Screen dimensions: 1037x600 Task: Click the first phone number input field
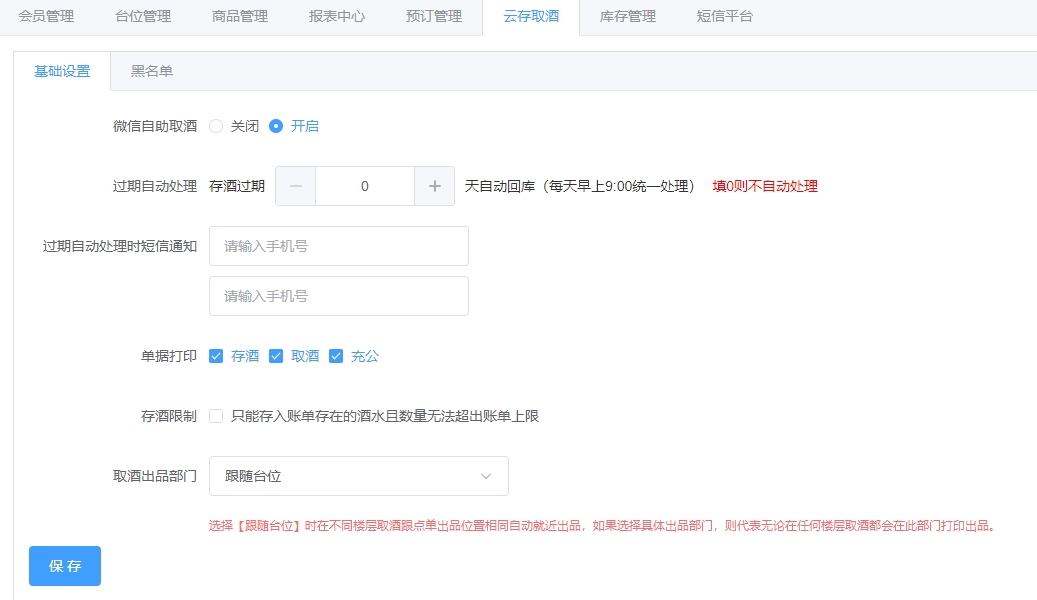338,246
